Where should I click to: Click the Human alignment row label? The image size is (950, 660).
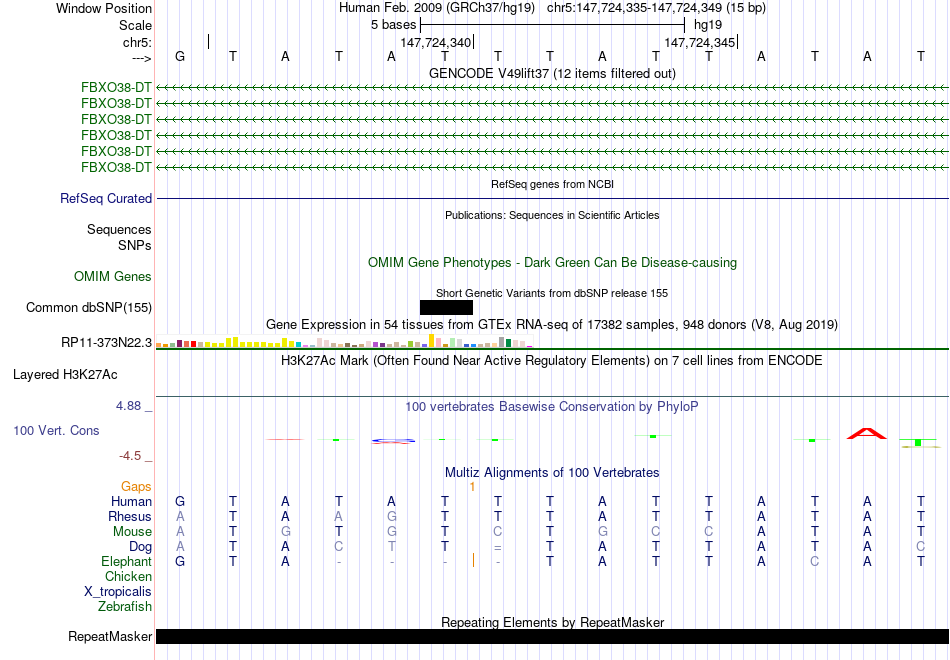131,501
